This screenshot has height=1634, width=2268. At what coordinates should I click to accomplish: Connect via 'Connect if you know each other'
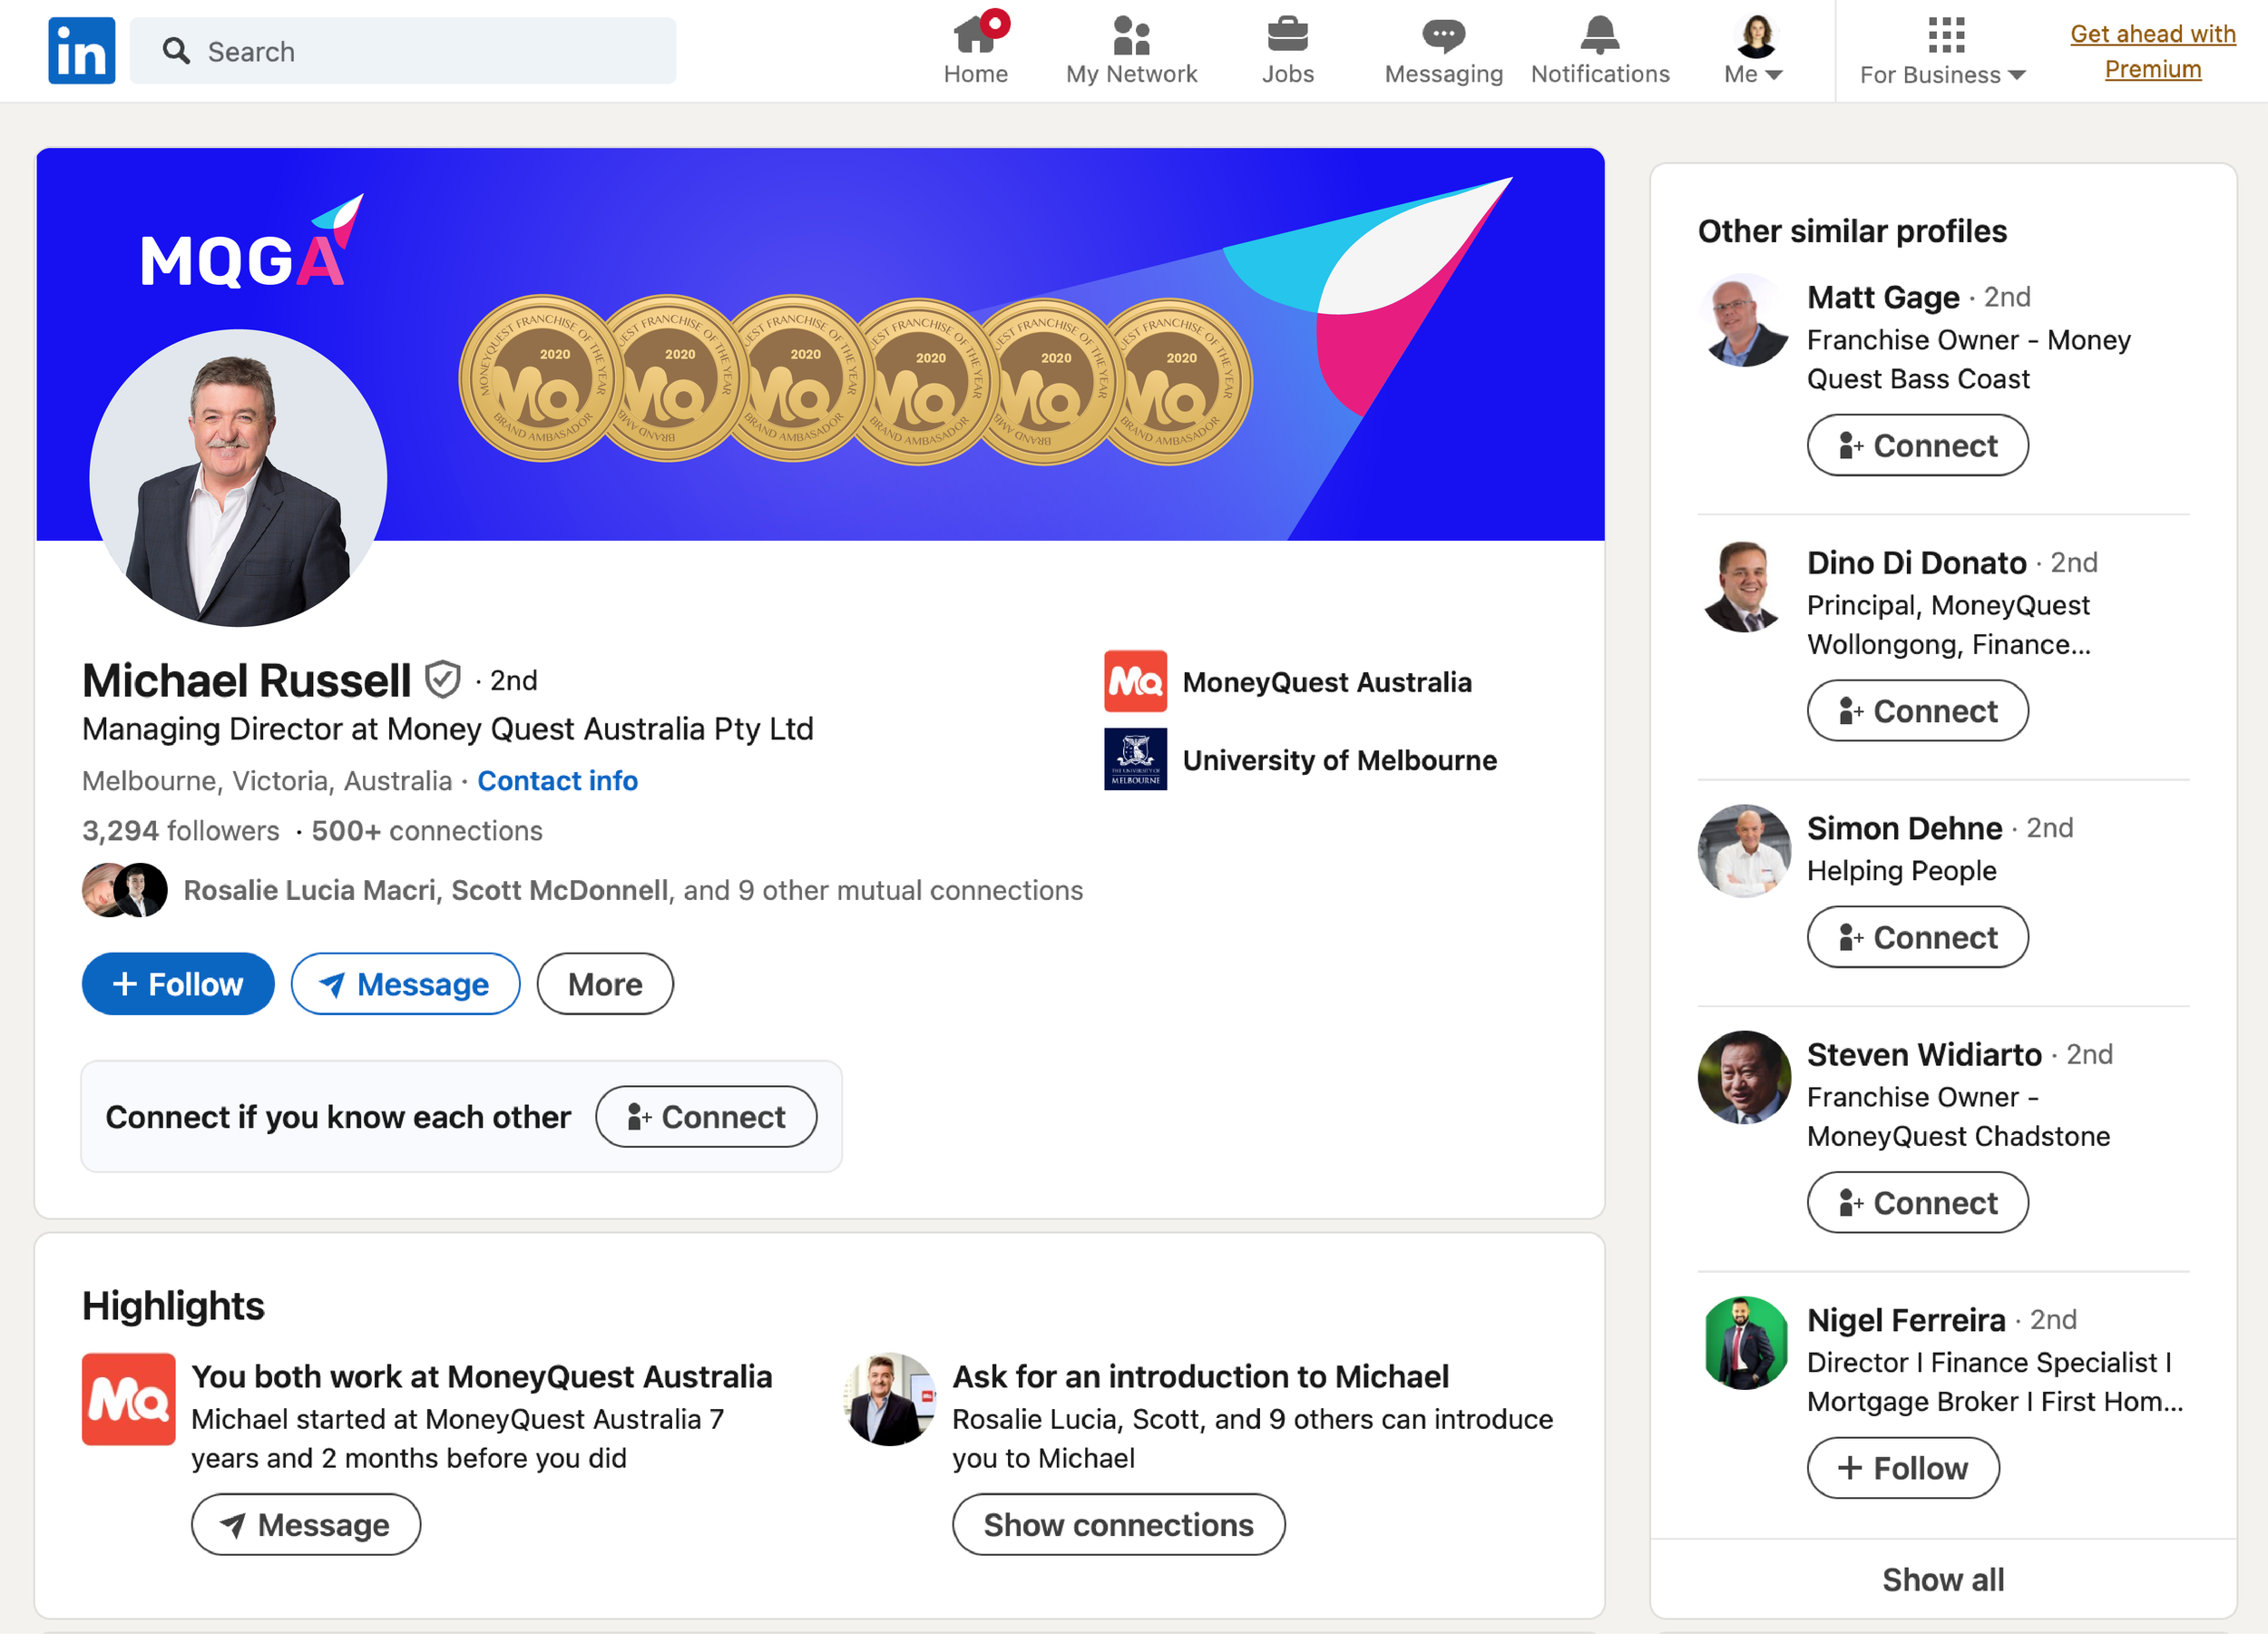pyautogui.click(x=706, y=1117)
